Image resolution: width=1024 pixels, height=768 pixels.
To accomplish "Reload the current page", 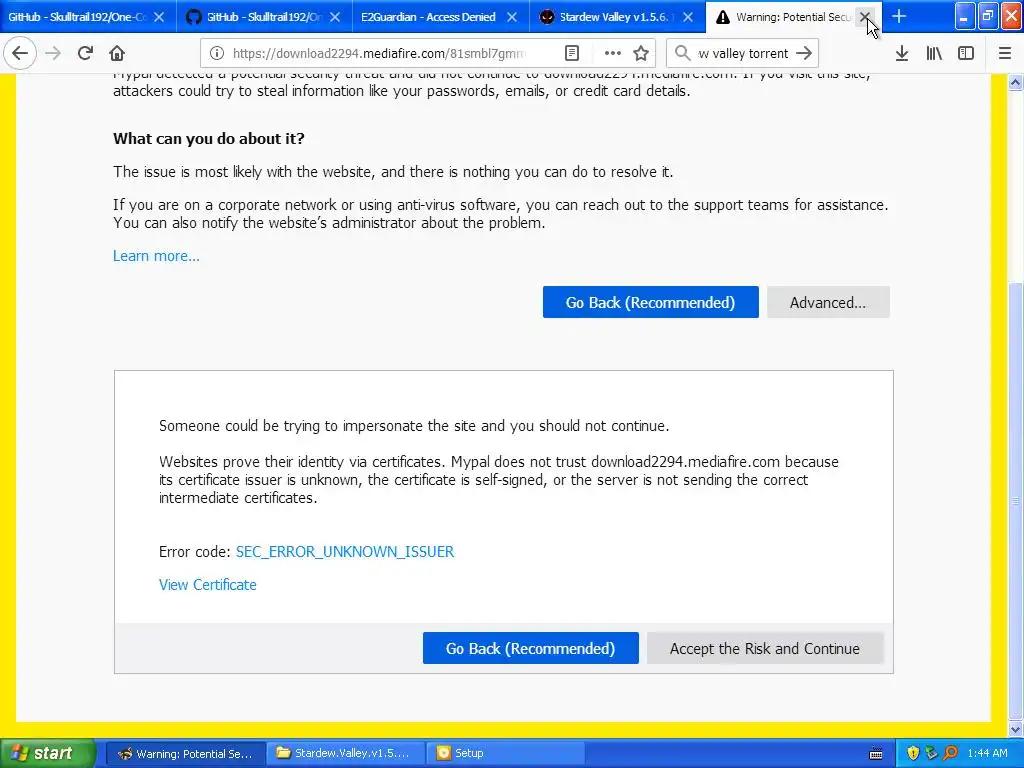I will tap(85, 54).
